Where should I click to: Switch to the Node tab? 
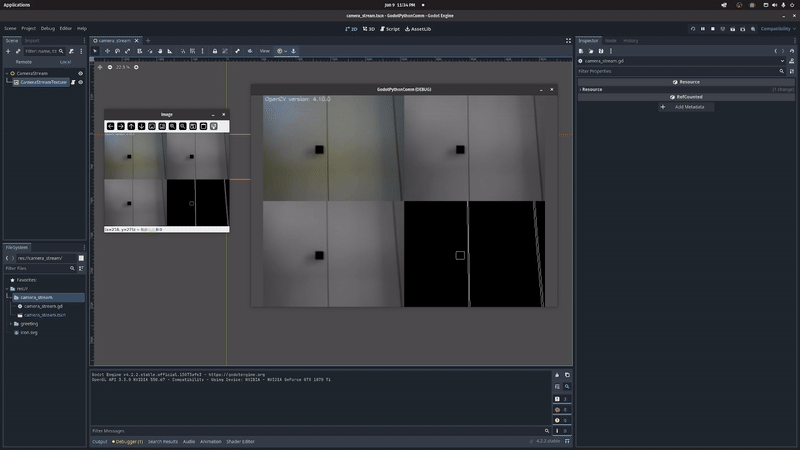click(x=610, y=41)
